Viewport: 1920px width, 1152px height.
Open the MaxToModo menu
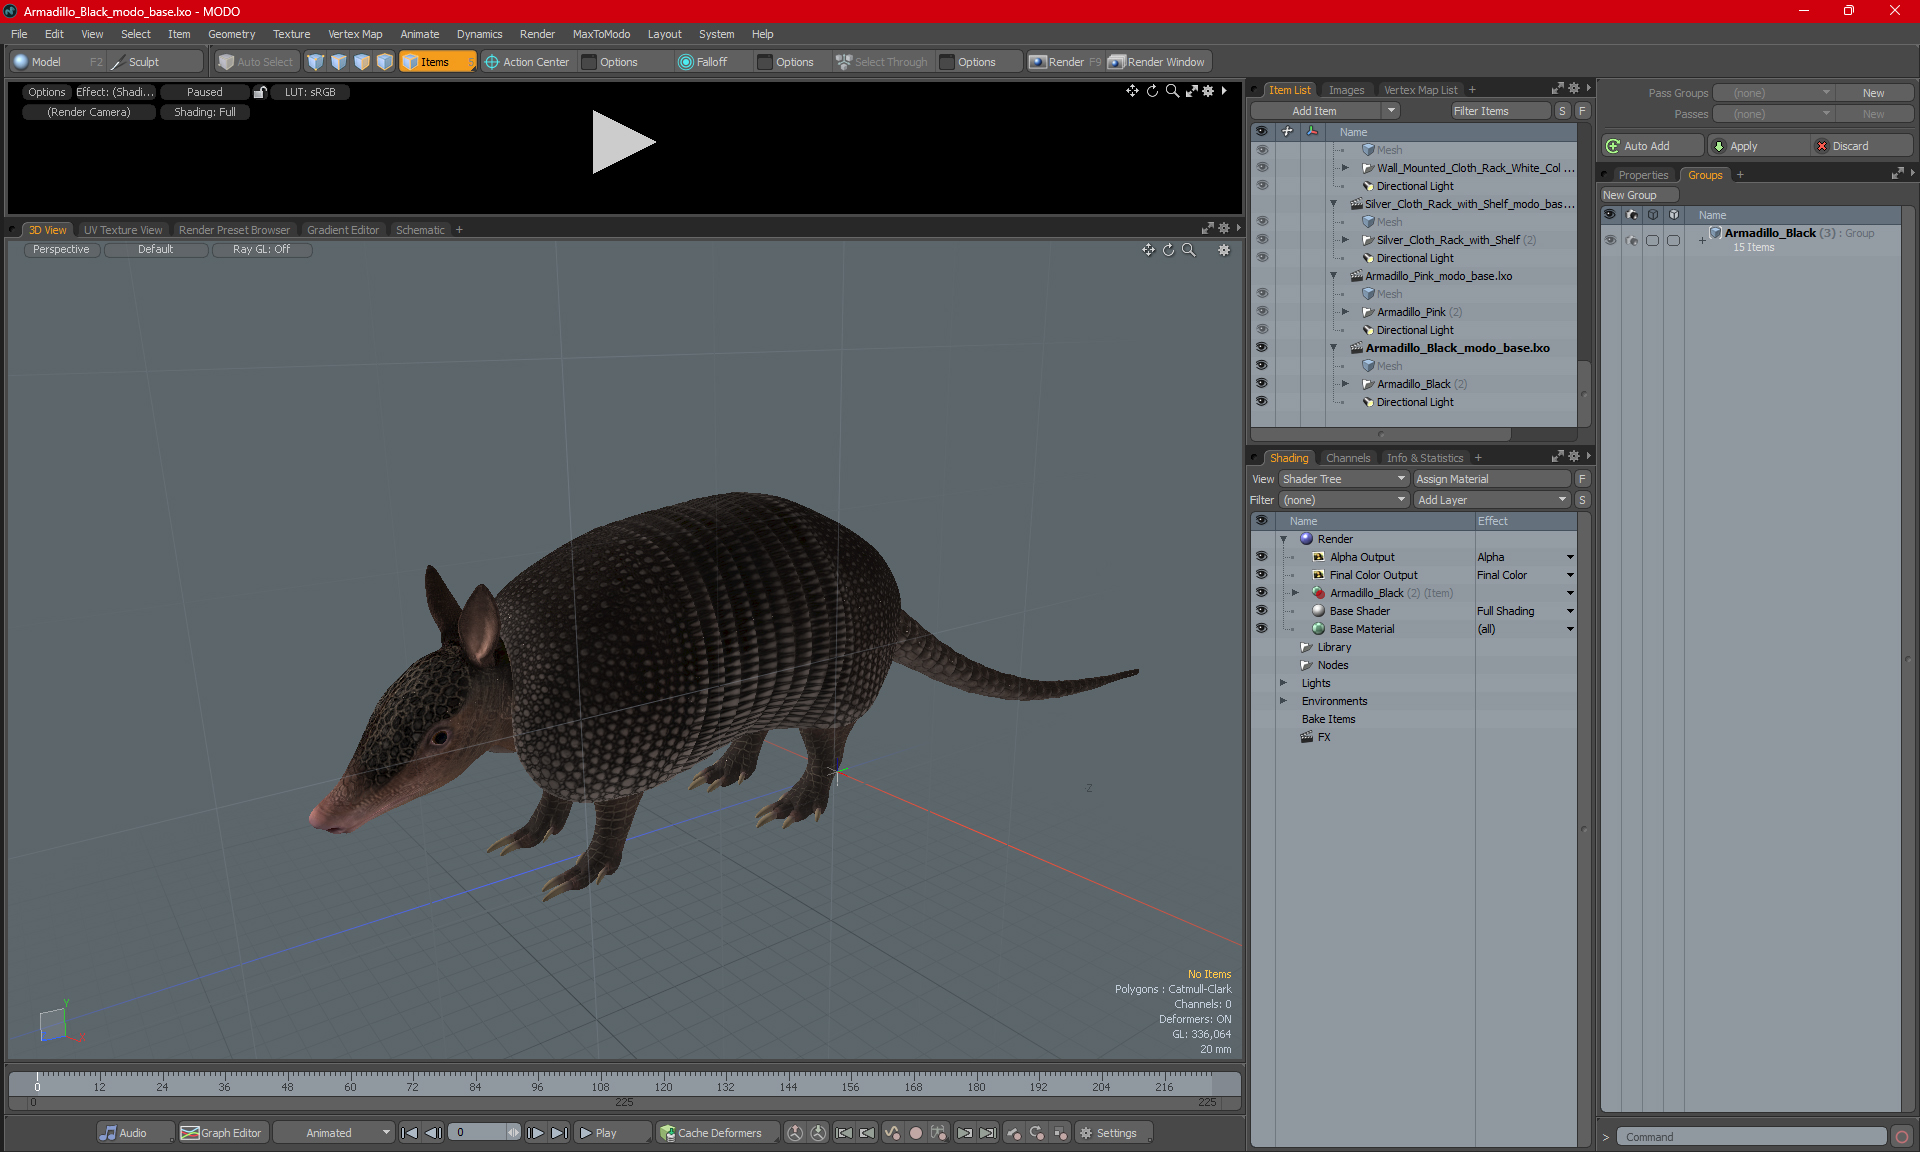[x=601, y=34]
